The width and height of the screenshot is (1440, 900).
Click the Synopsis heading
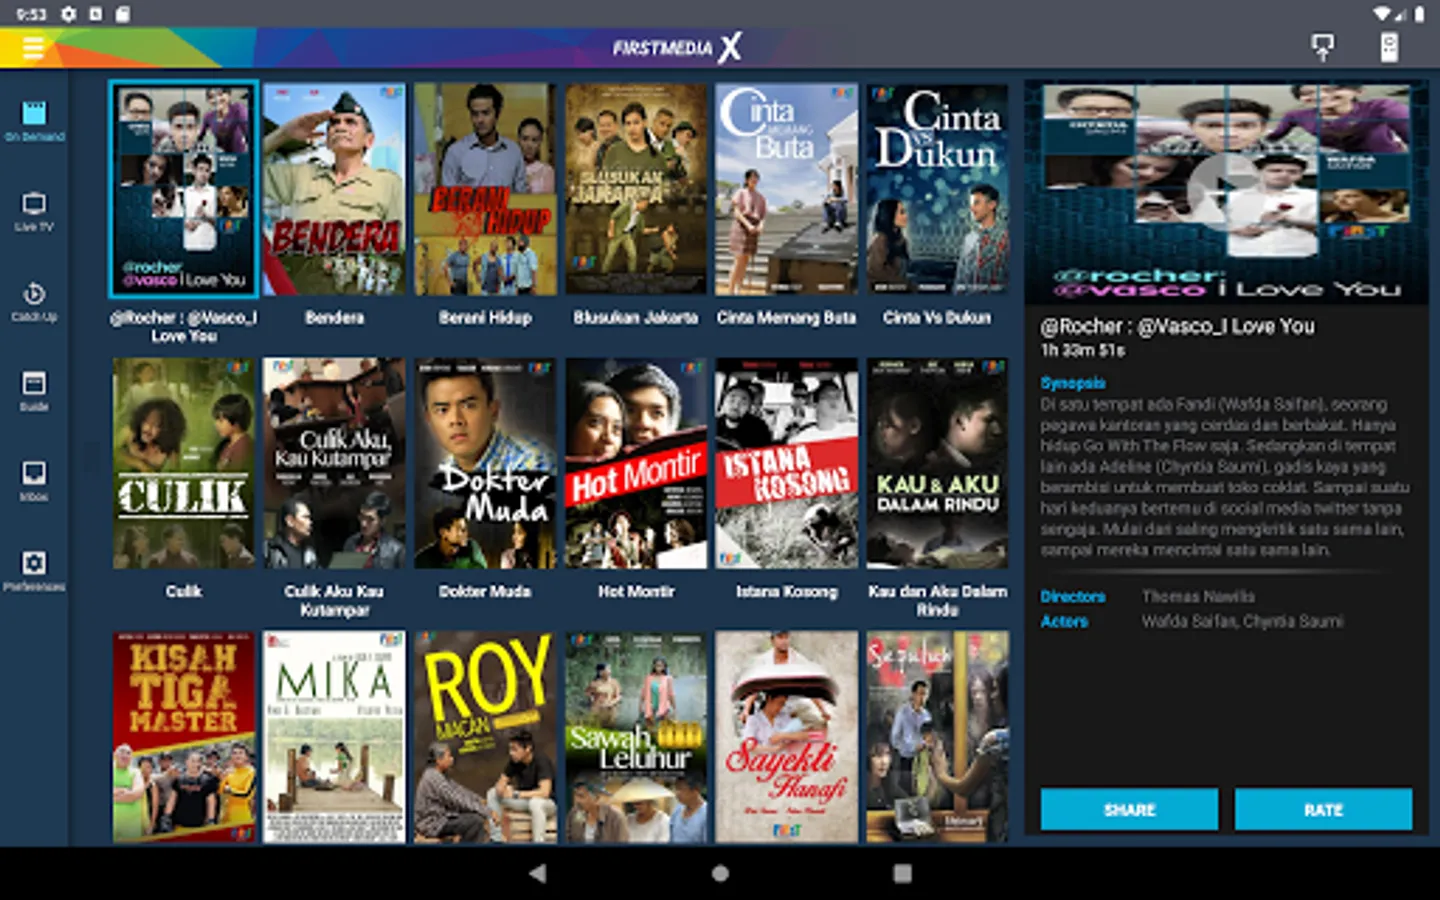1072,383
